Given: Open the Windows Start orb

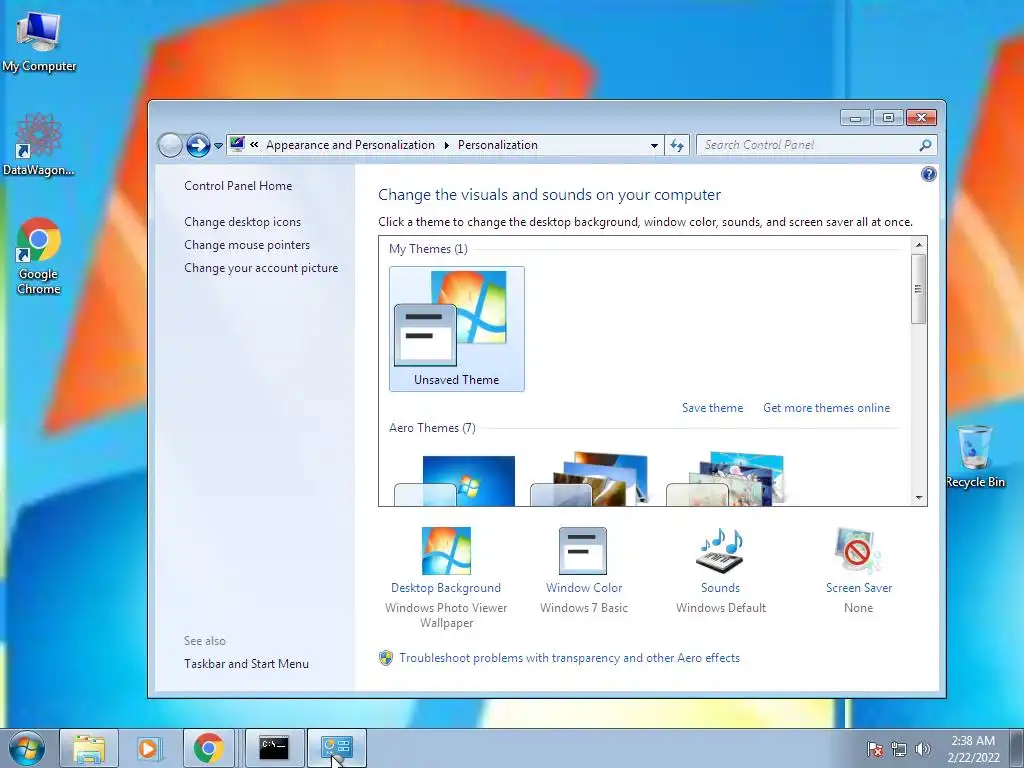Looking at the screenshot, I should [x=27, y=748].
